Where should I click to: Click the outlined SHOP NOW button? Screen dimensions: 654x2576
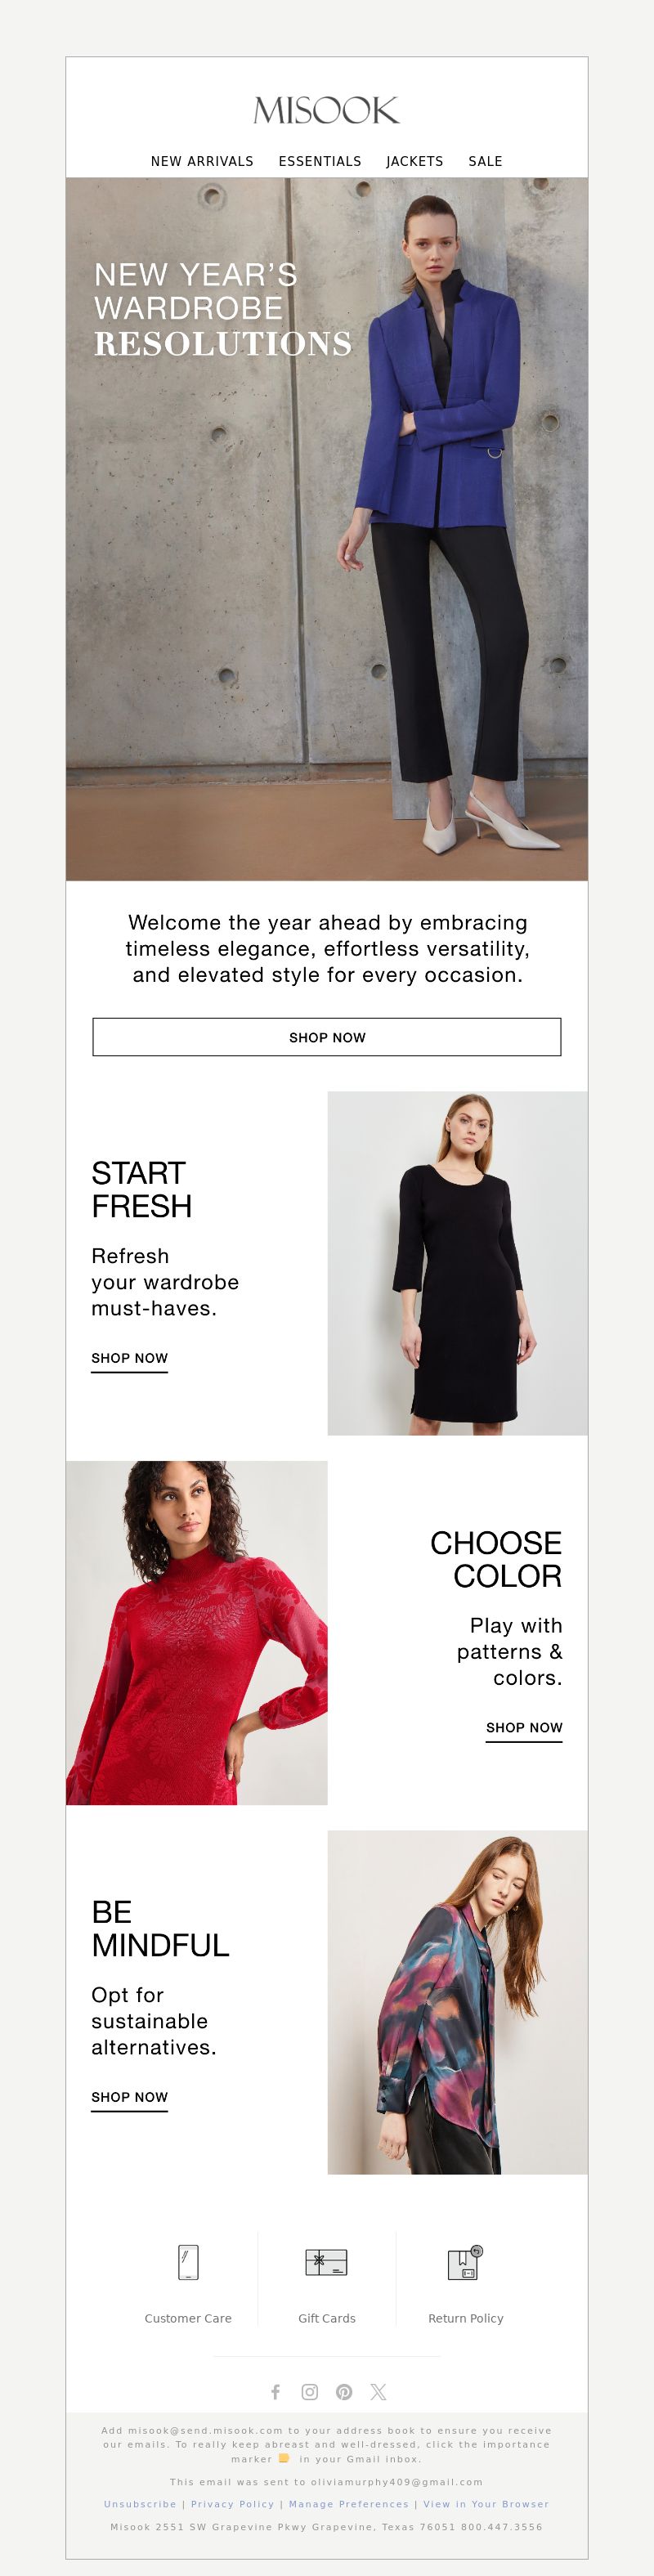tap(327, 1037)
